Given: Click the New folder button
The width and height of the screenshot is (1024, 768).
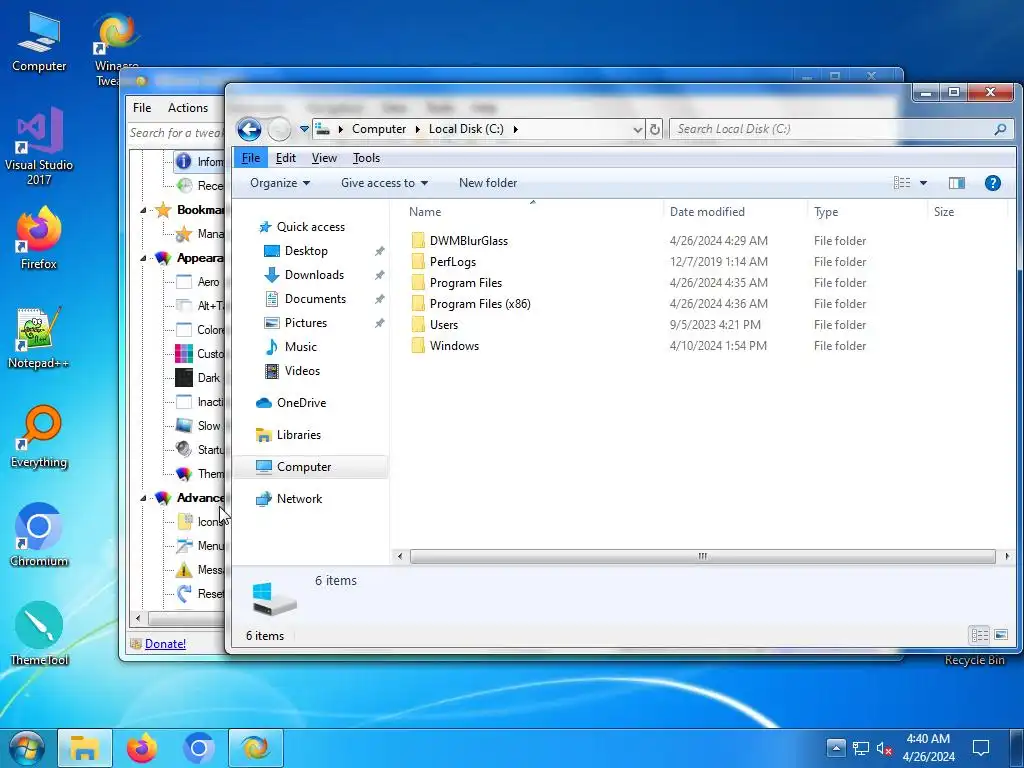Looking at the screenshot, I should 488,184.
